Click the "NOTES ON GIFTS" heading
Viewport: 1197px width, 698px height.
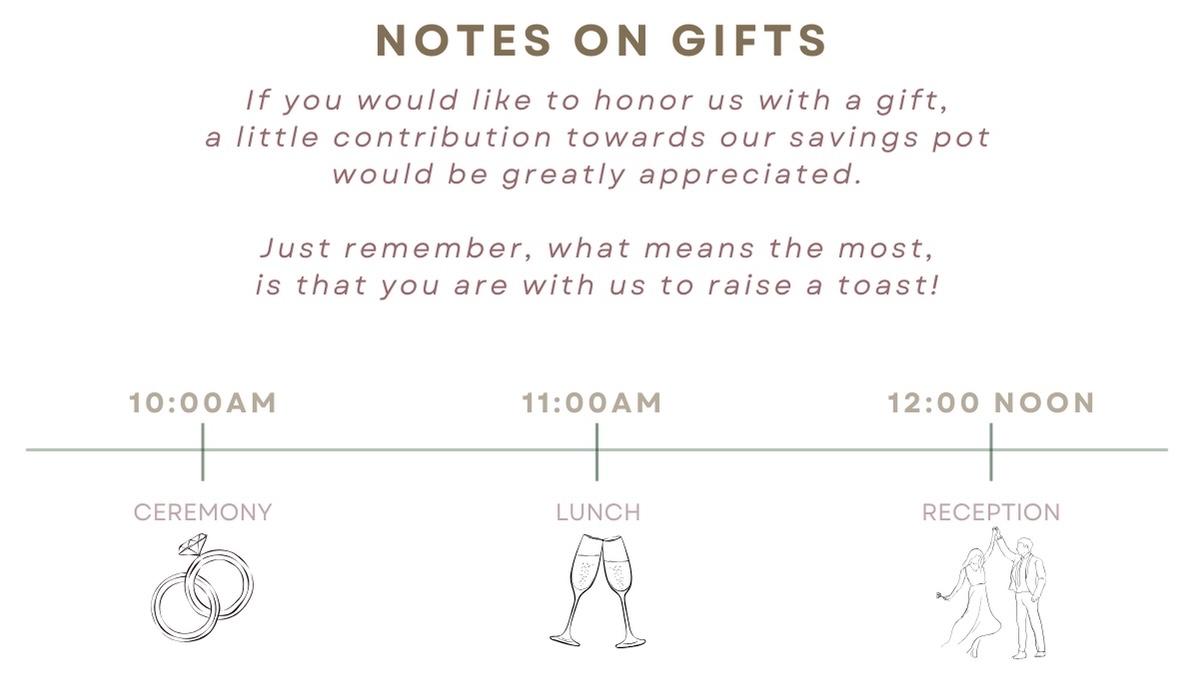(601, 40)
